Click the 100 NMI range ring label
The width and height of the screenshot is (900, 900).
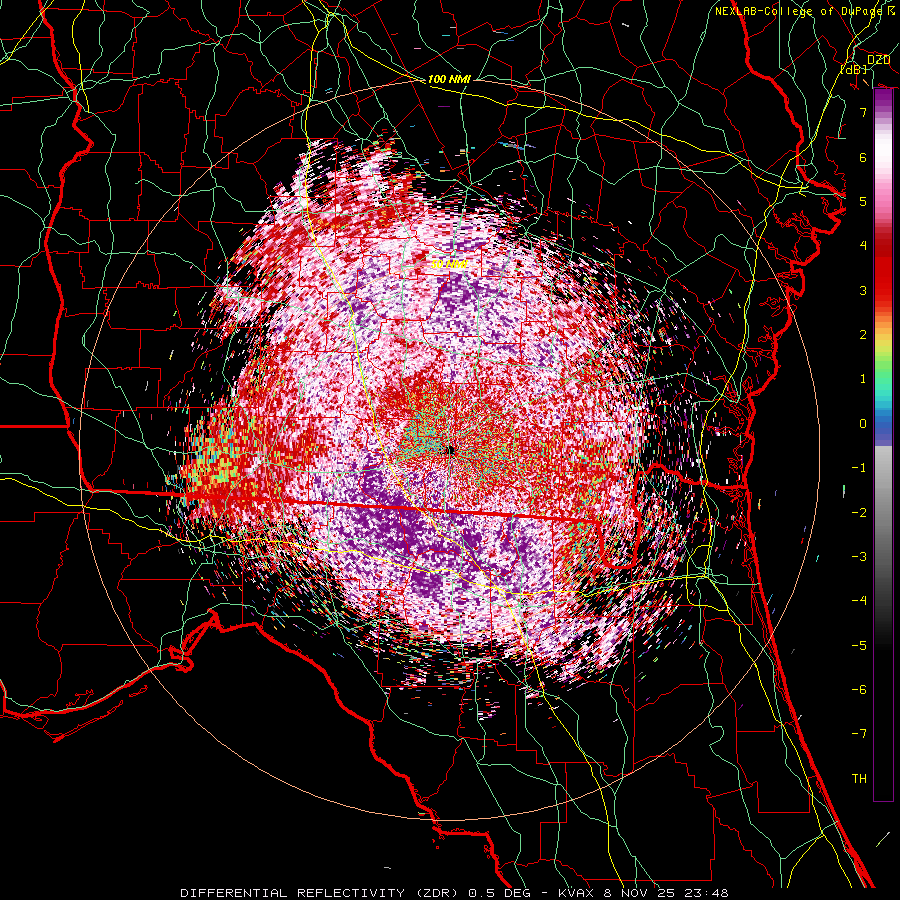point(449,79)
